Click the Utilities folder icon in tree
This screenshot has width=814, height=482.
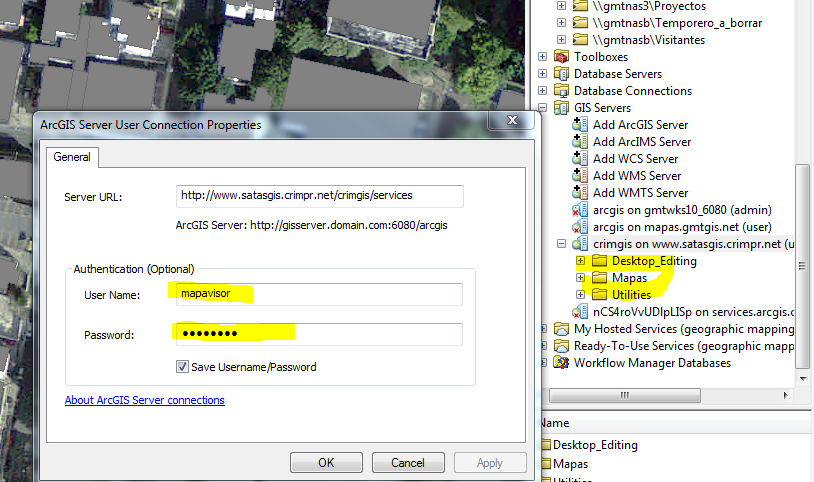pos(600,294)
